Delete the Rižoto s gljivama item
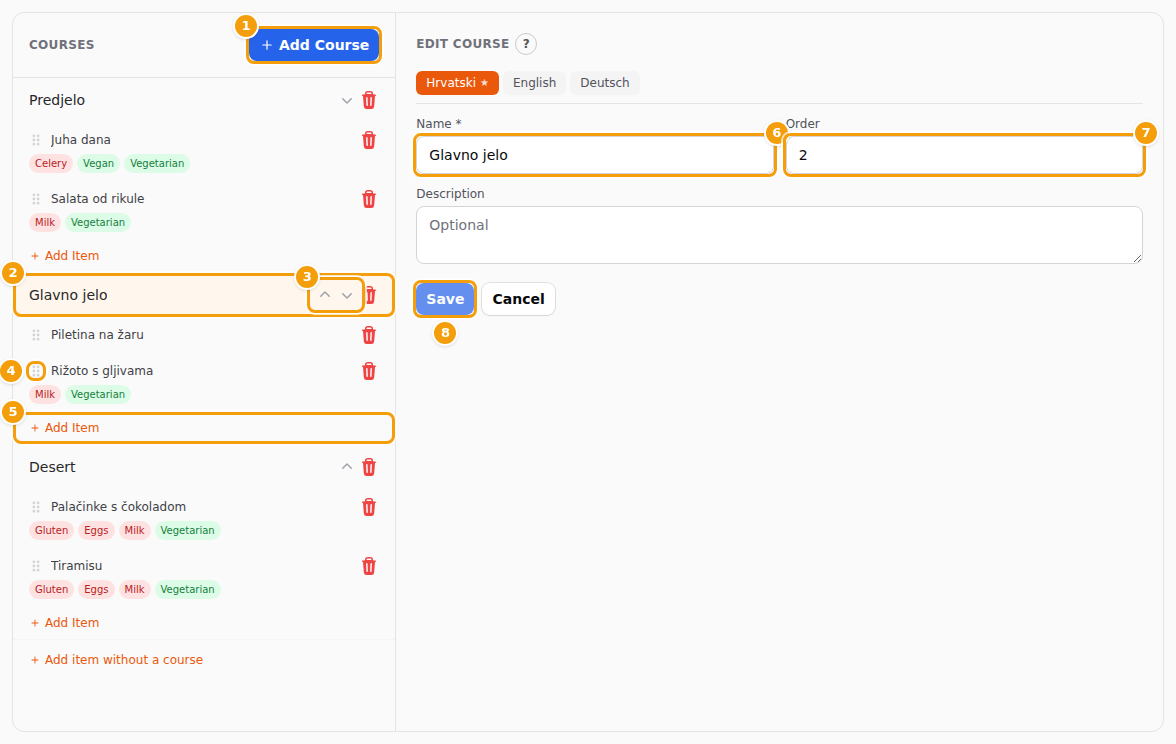This screenshot has width=1176, height=744. pos(369,371)
